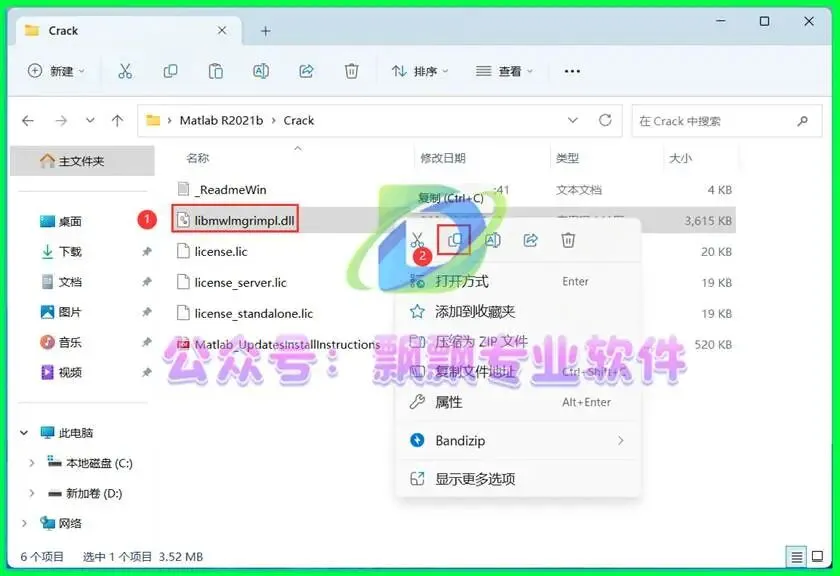This screenshot has height=576, width=840.
Task: Open the toolbar three-dot more options
Action: [572, 71]
